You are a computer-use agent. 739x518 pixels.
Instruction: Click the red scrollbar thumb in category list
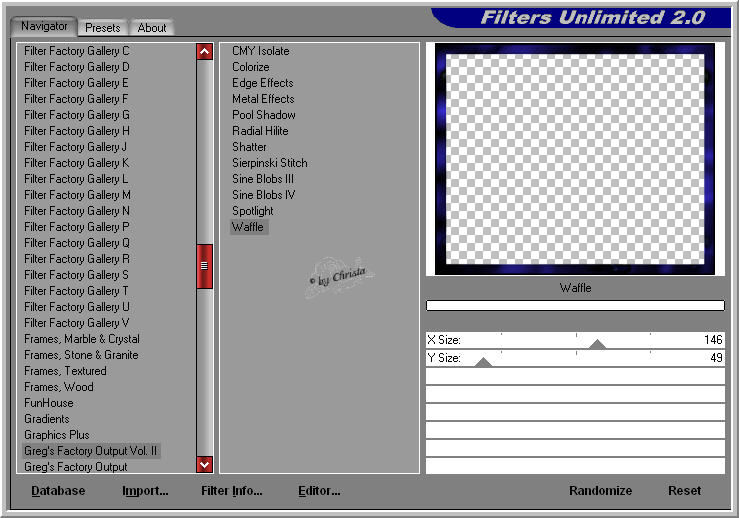coord(205,266)
